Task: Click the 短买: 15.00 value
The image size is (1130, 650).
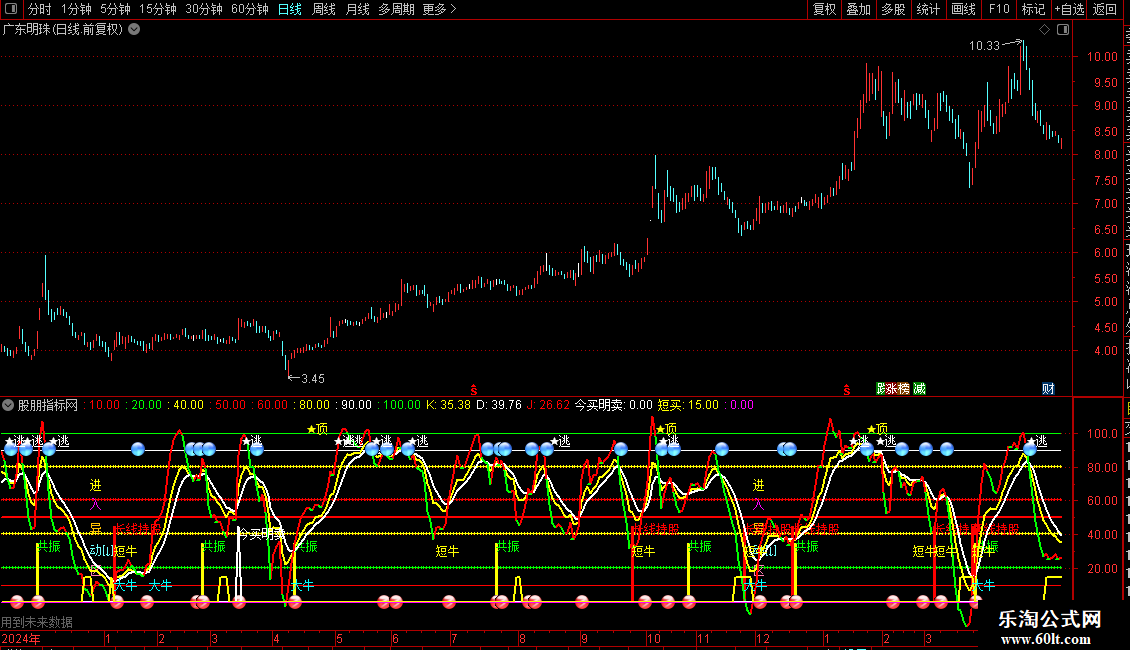Action: [688, 405]
